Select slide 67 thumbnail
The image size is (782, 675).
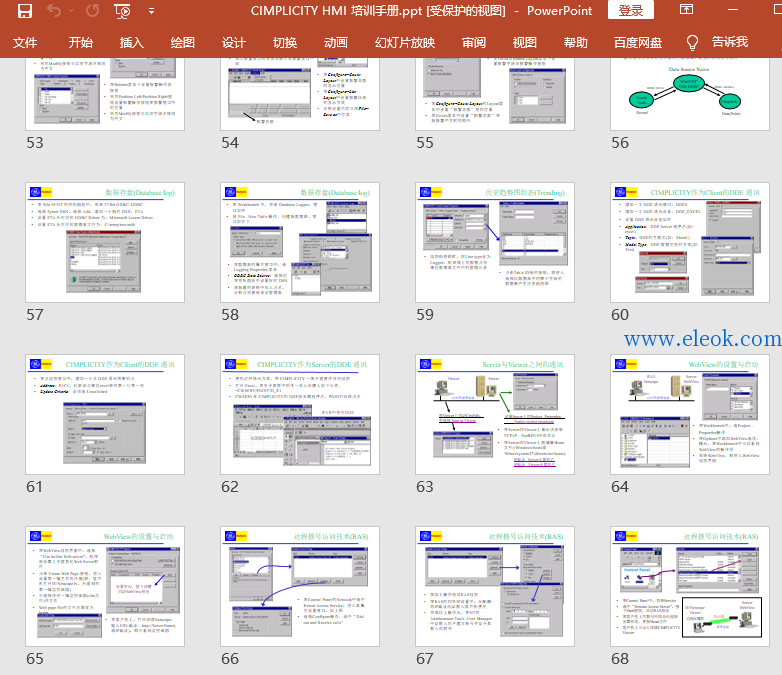click(495, 587)
